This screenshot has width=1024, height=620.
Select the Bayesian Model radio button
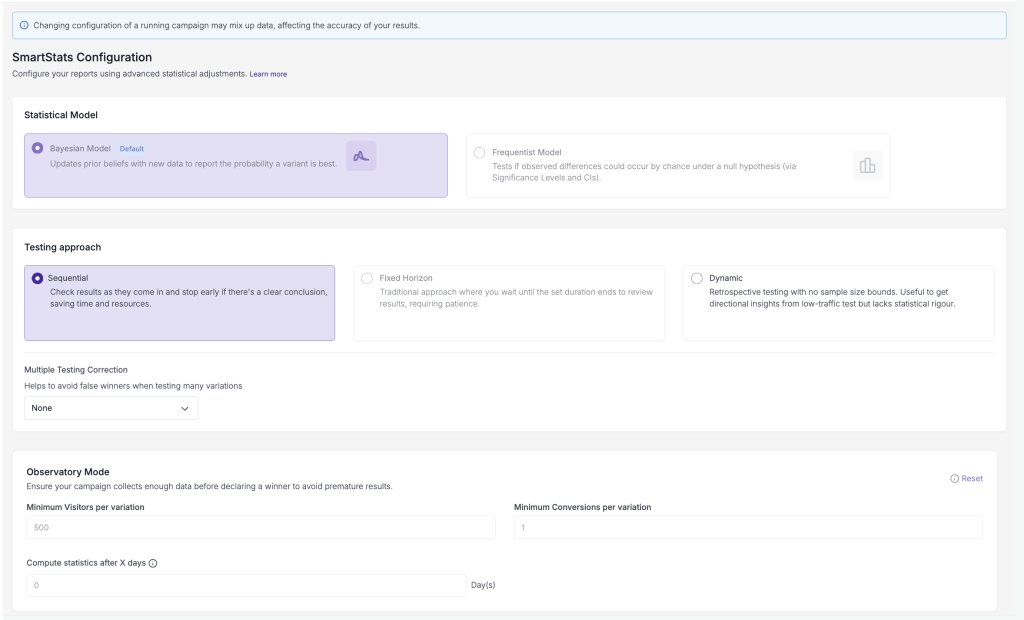(38, 148)
